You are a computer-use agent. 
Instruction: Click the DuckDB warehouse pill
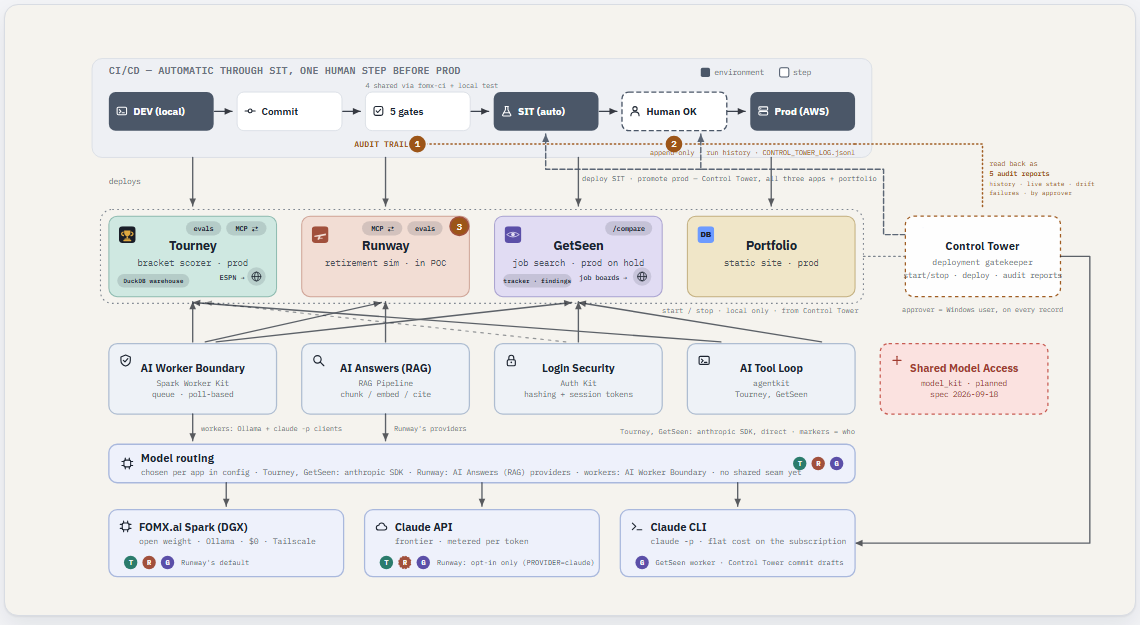coord(153,281)
